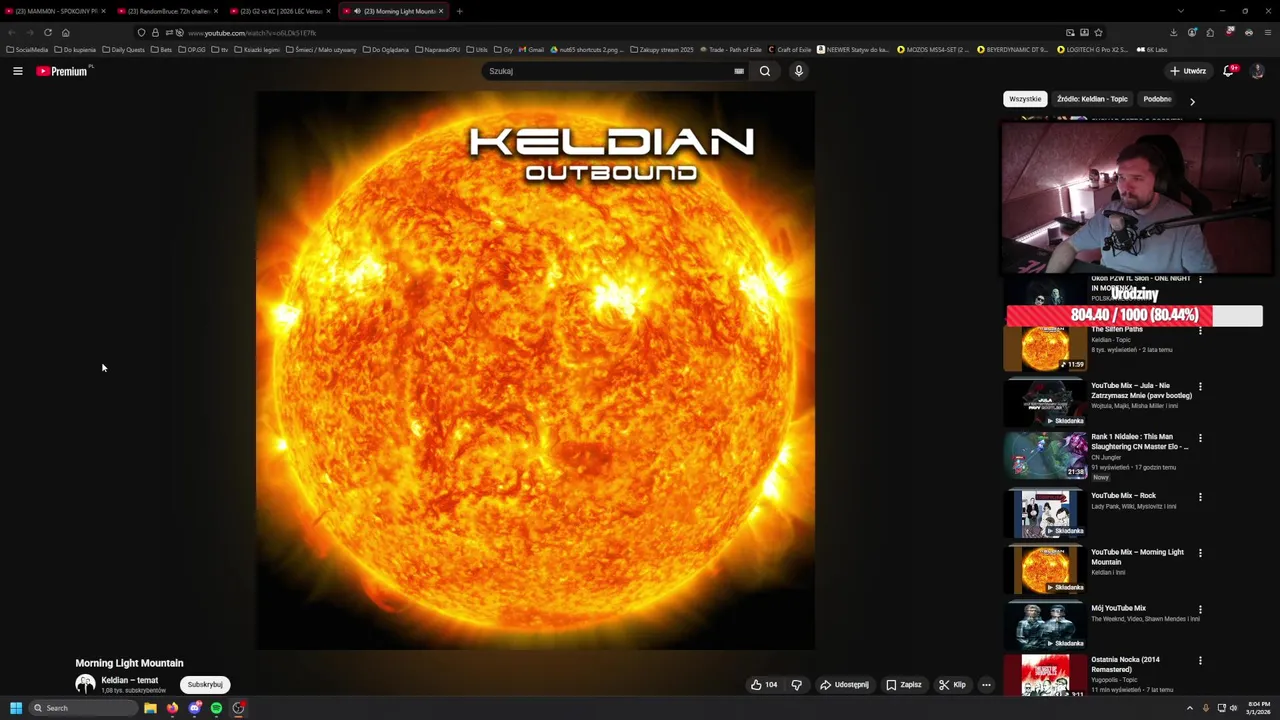
Task: Open taskbar clock showing 8:04 PM
Action: [1257, 708]
